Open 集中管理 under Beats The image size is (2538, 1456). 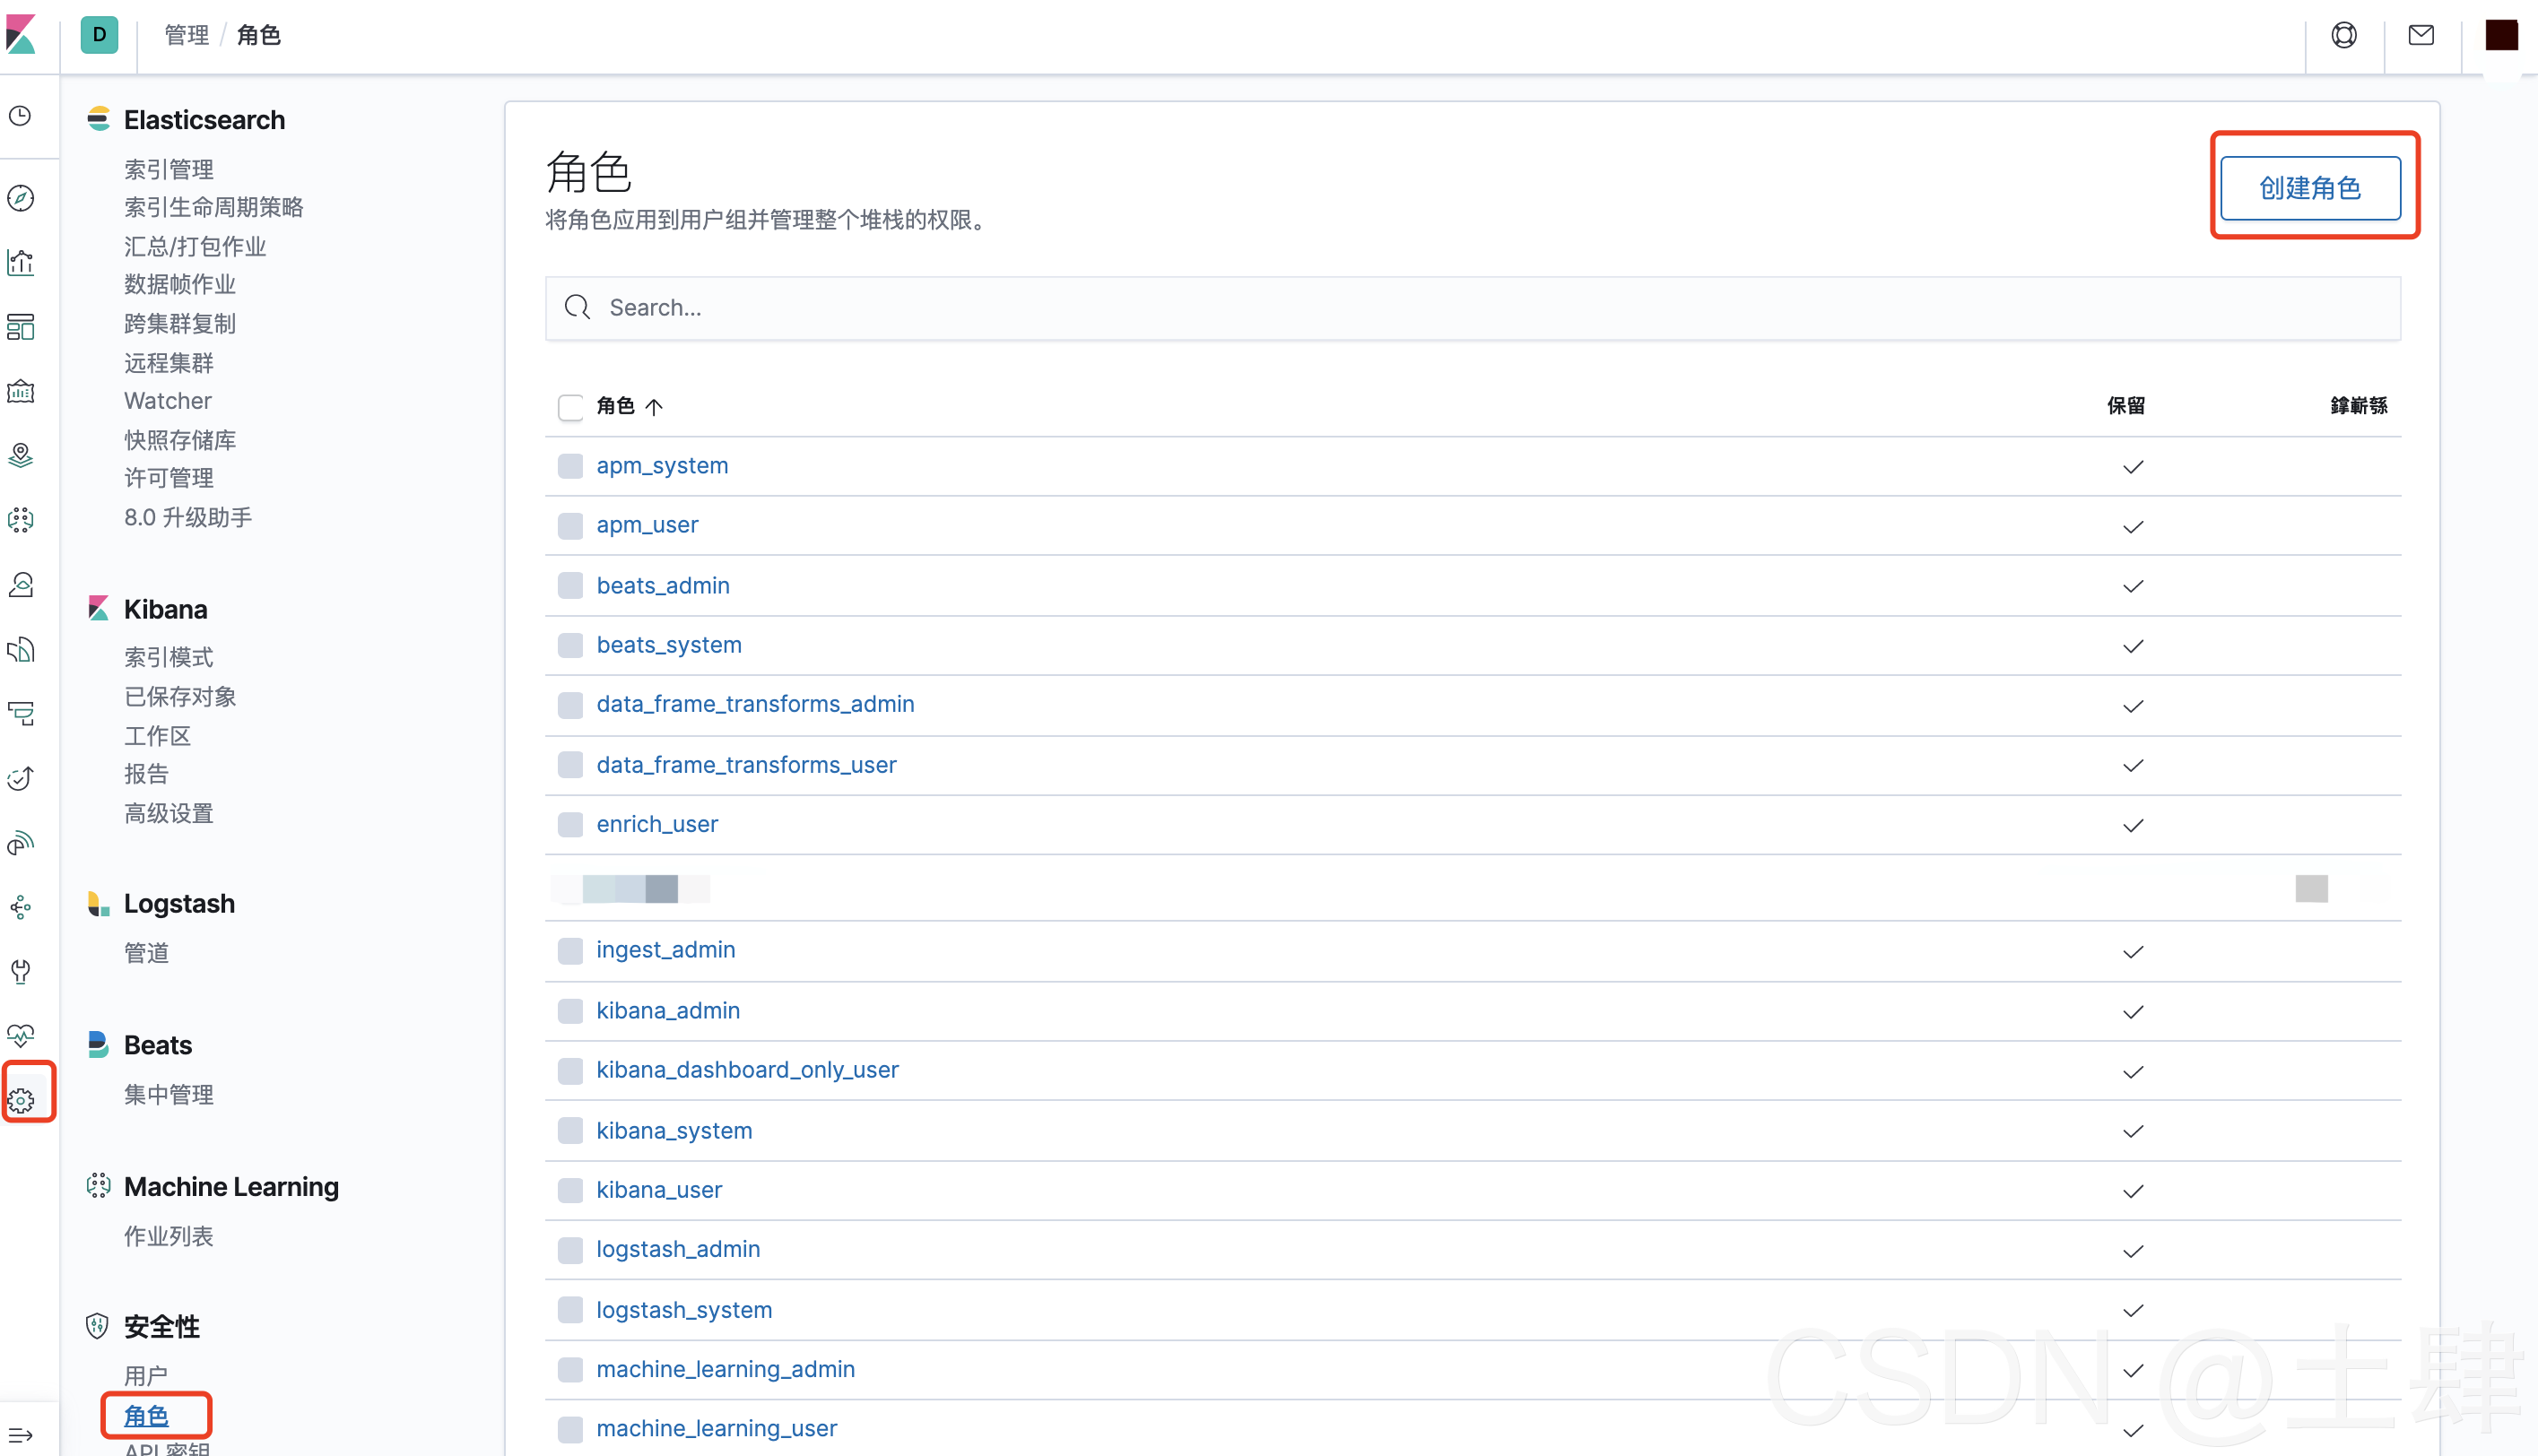coord(169,1094)
